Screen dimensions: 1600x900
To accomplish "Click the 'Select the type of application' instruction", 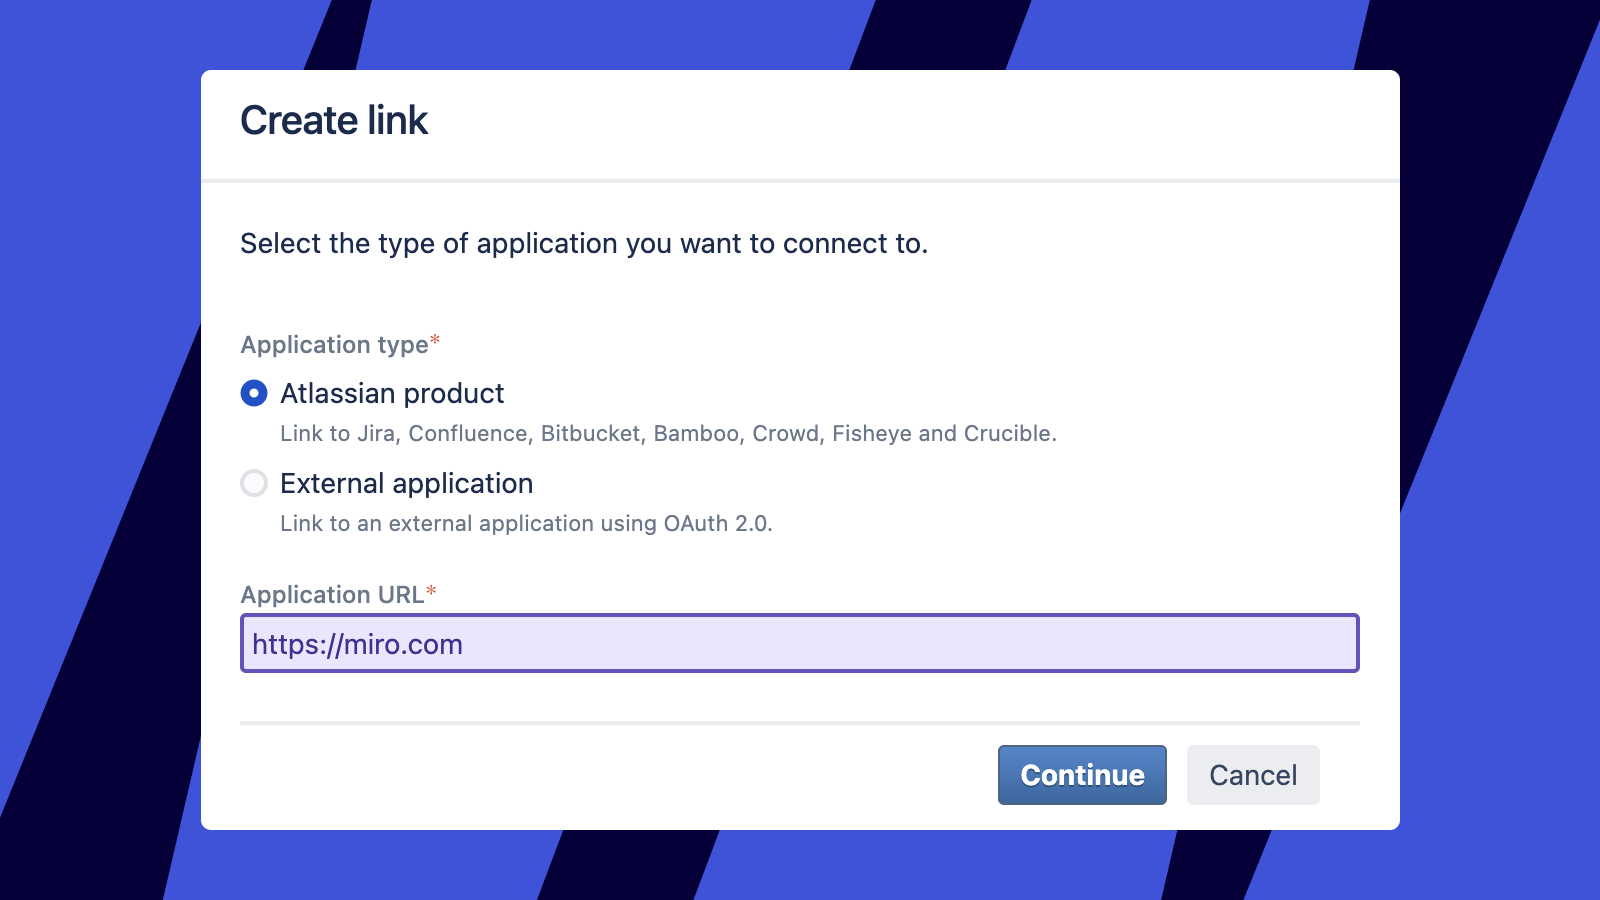I will click(x=584, y=244).
